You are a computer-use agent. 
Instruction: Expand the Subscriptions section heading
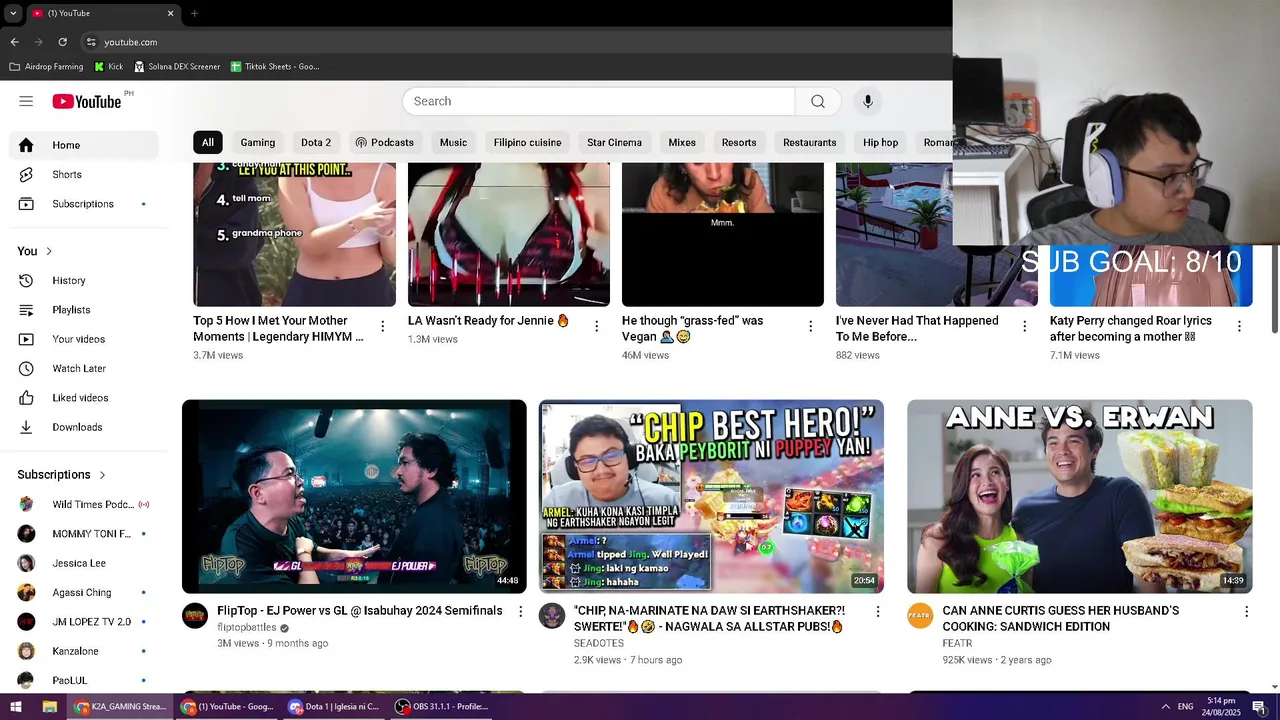(x=62, y=475)
